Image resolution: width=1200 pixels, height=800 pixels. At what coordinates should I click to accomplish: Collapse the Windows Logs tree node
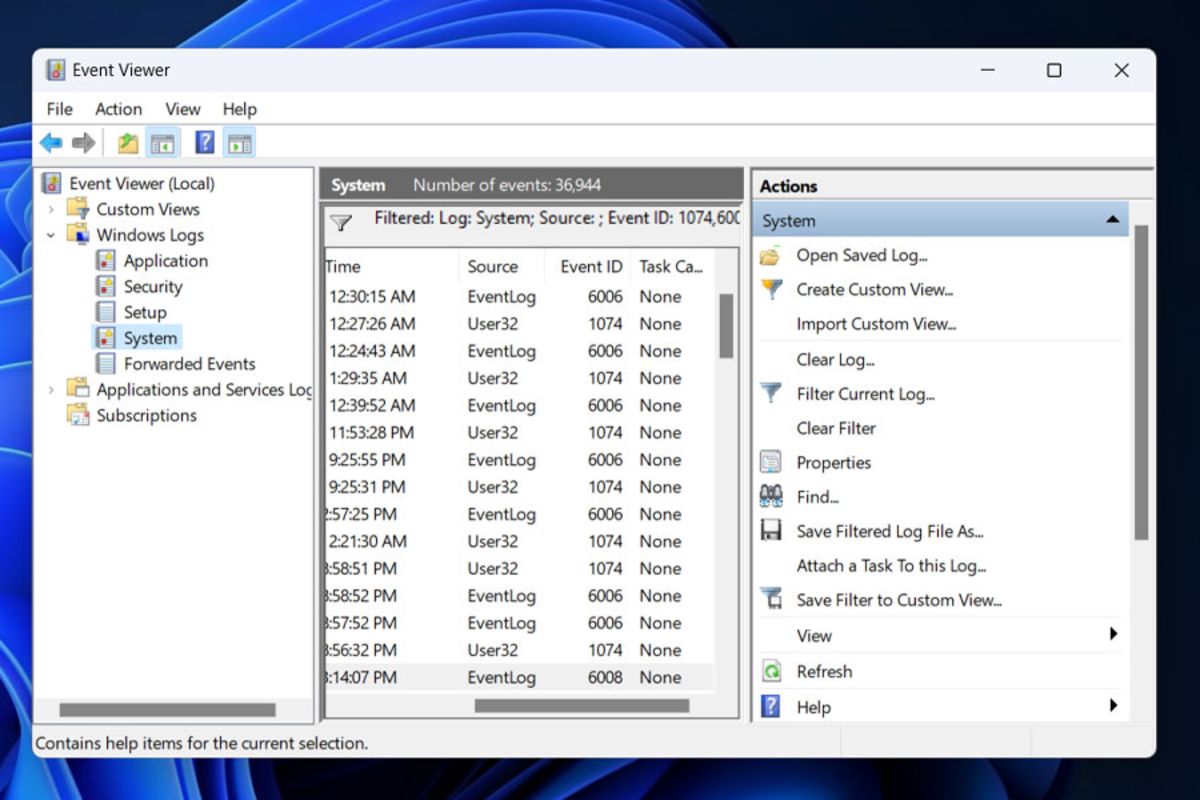(x=51, y=235)
